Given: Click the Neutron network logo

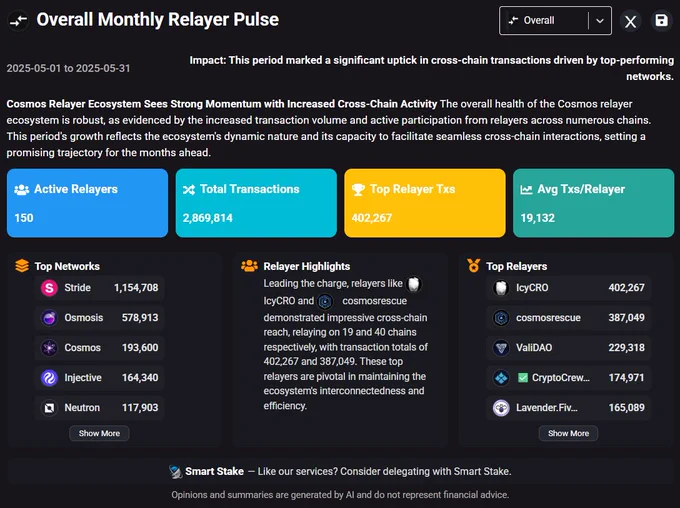Looking at the screenshot, I should coord(49,408).
